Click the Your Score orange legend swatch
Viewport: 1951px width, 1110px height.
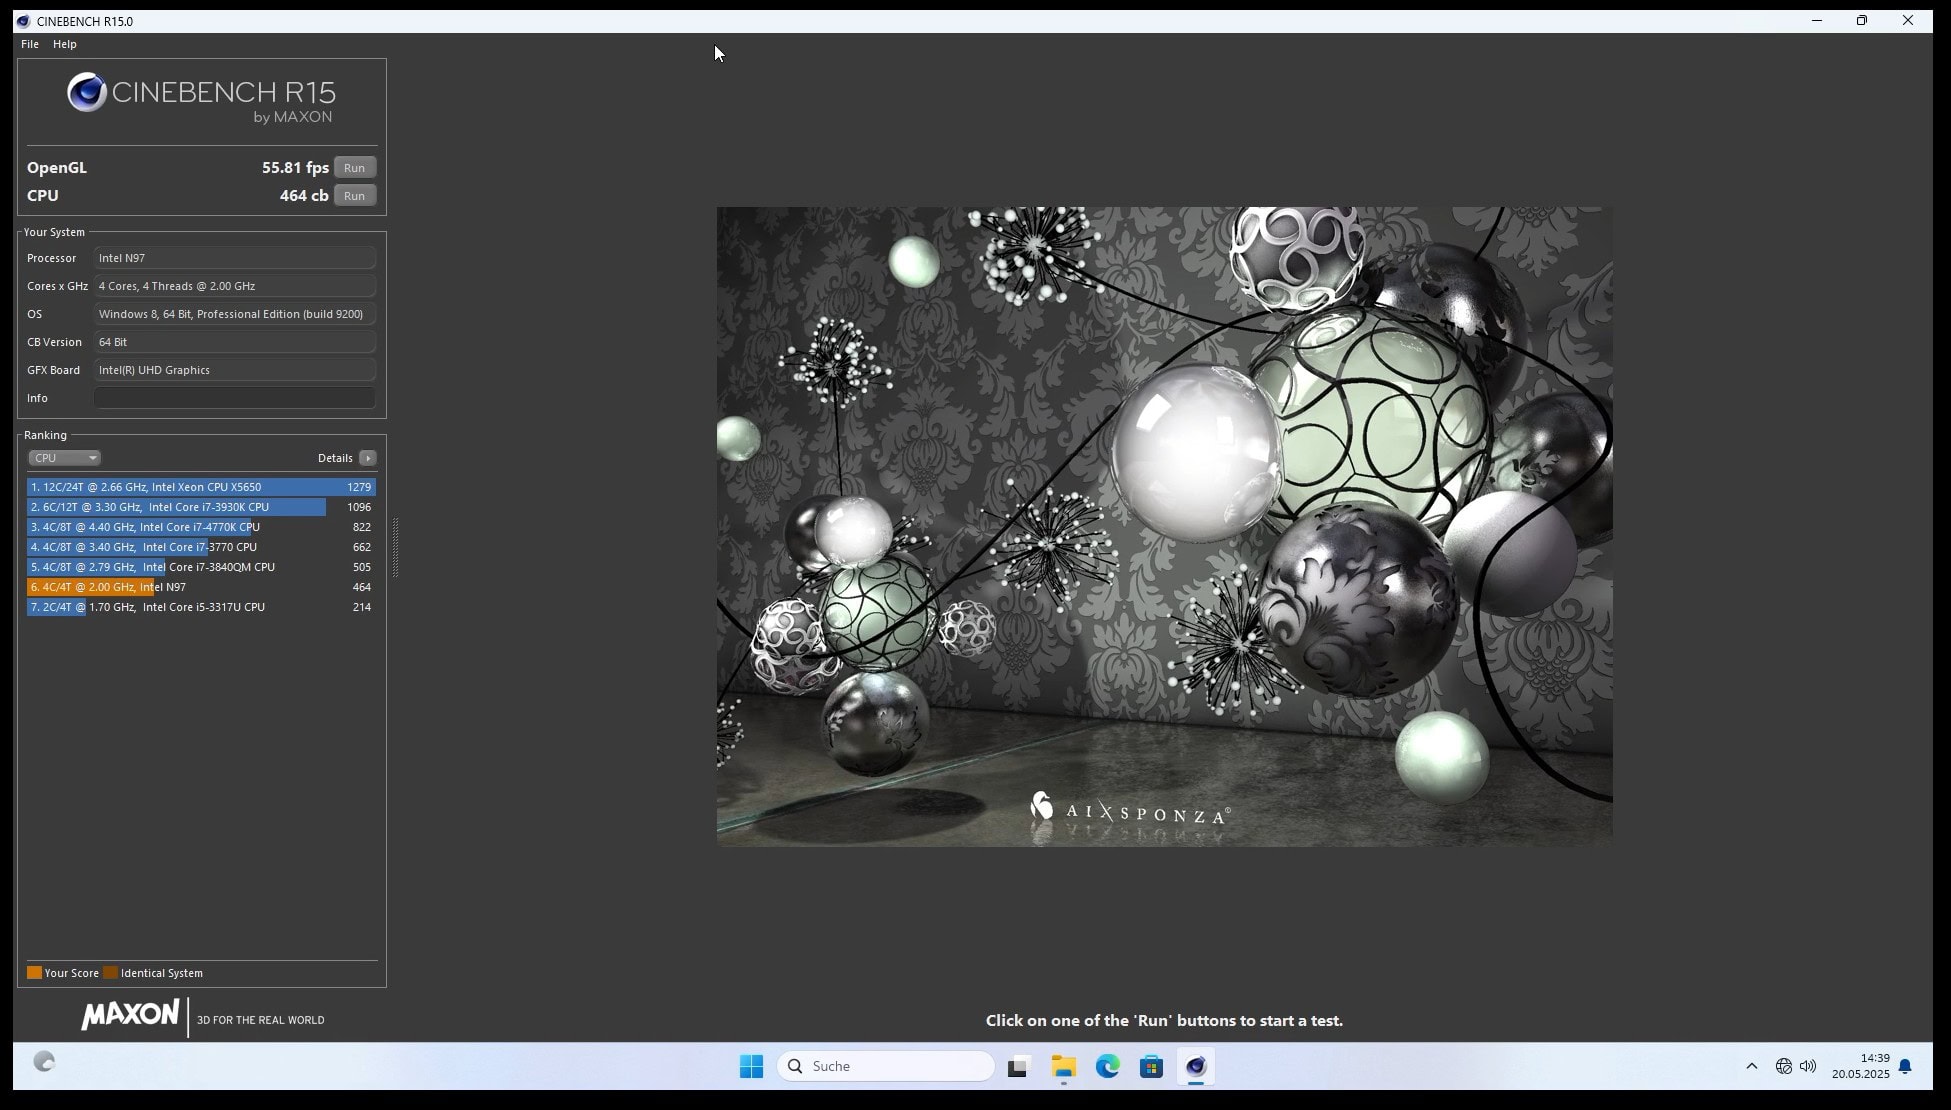point(34,973)
